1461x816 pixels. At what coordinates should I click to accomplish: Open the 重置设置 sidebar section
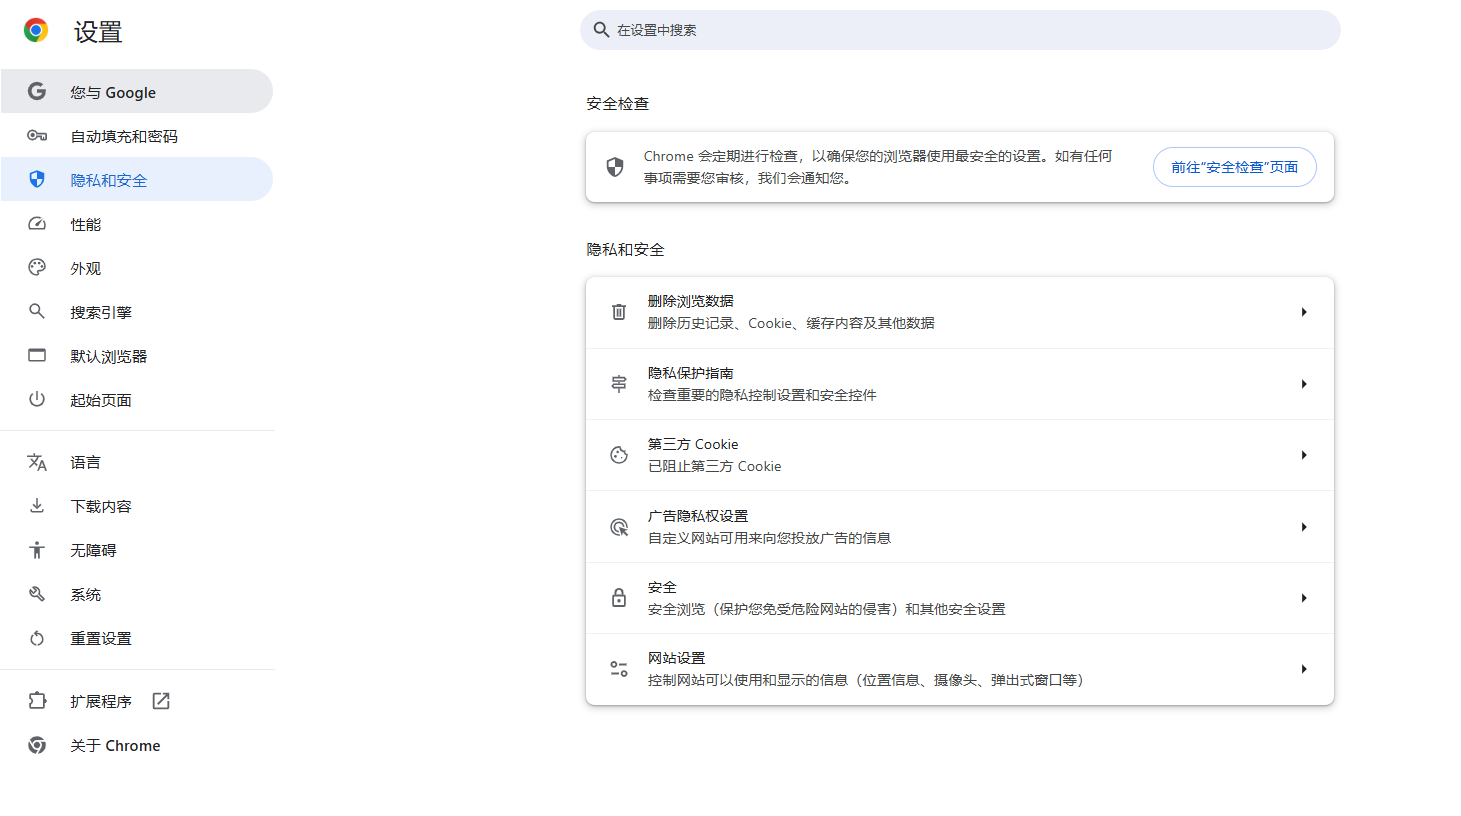[x=137, y=638]
